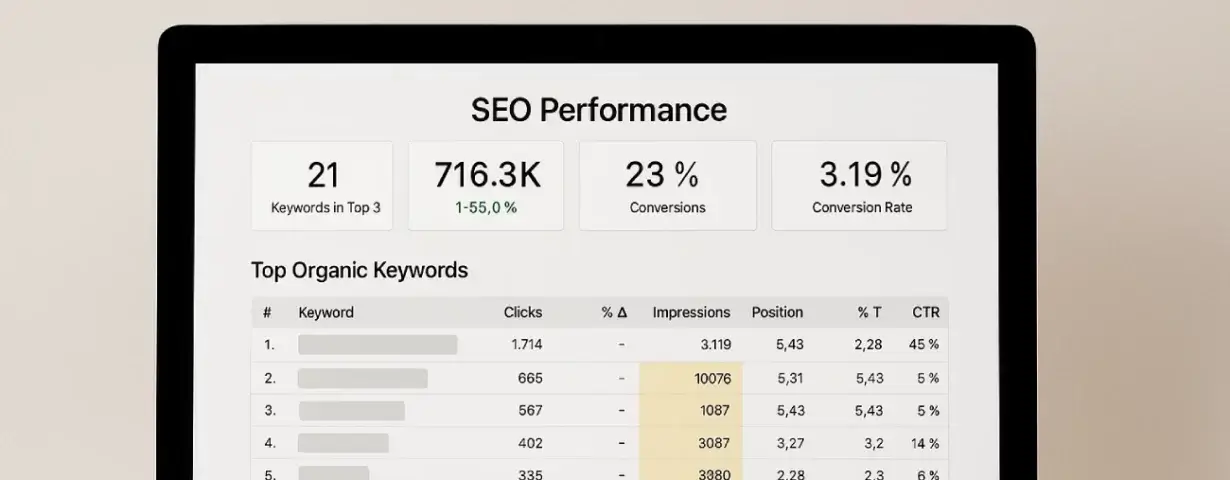This screenshot has height=480, width=1230.
Task: Select the 716.3K metric card
Action: pyautogui.click(x=486, y=186)
